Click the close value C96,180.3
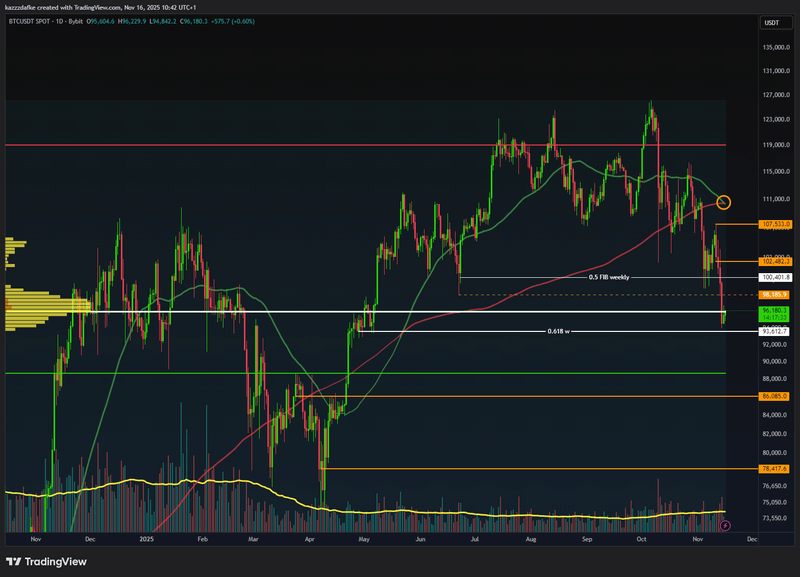The width and height of the screenshot is (800, 577). [x=193, y=21]
